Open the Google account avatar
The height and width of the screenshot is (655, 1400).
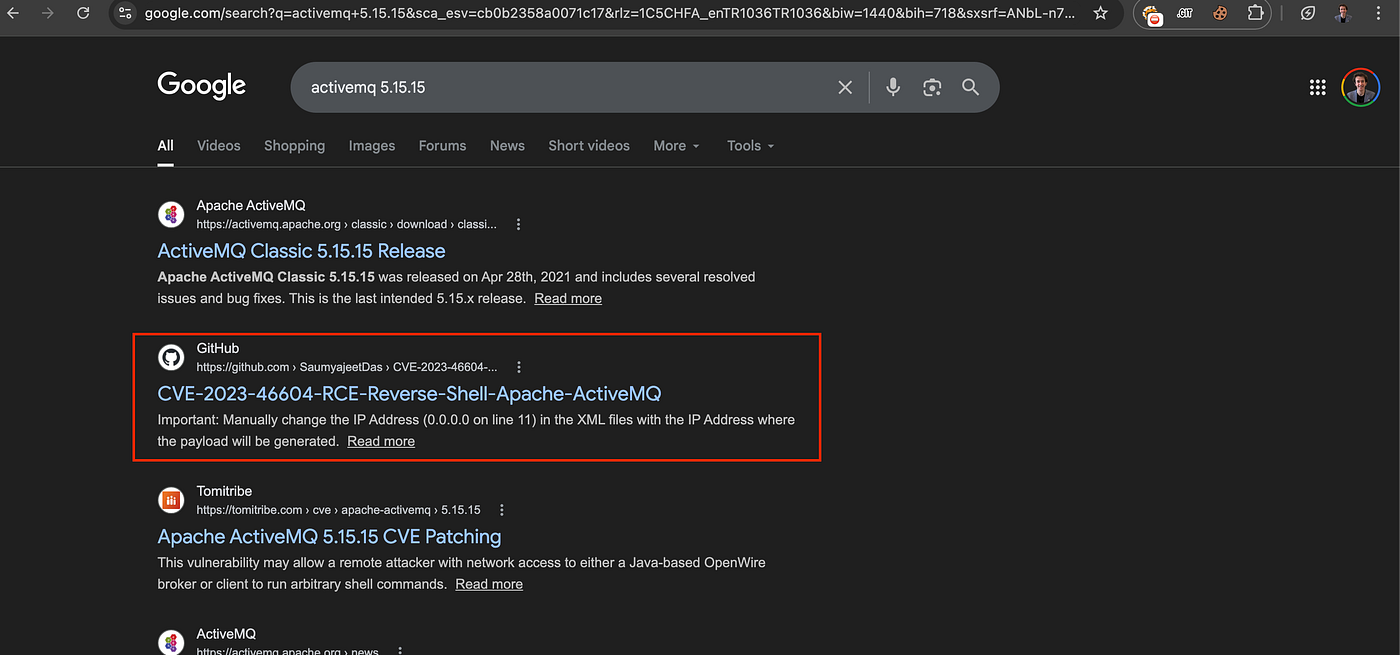coord(1360,87)
